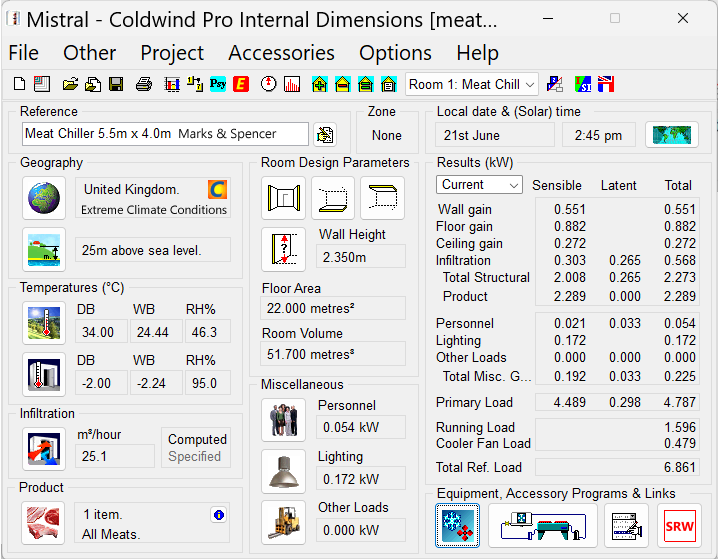The image size is (720, 560).
Task: Open the Other menu
Action: pos(90,53)
